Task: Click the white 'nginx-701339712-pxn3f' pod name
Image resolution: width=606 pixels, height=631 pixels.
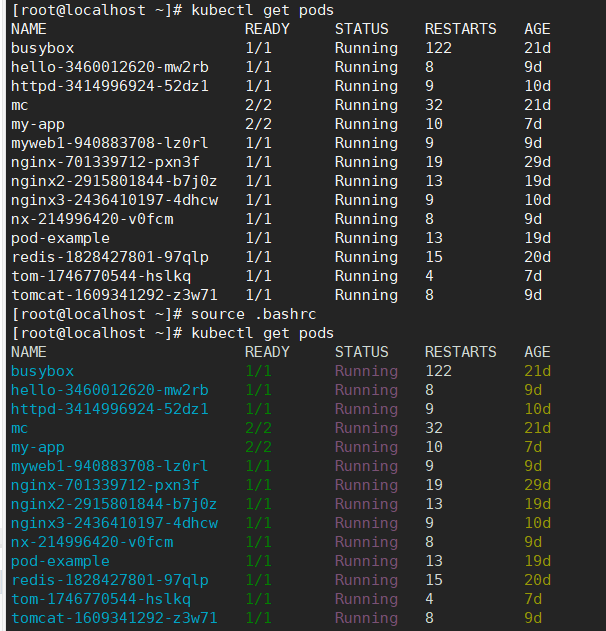Action: (105, 162)
